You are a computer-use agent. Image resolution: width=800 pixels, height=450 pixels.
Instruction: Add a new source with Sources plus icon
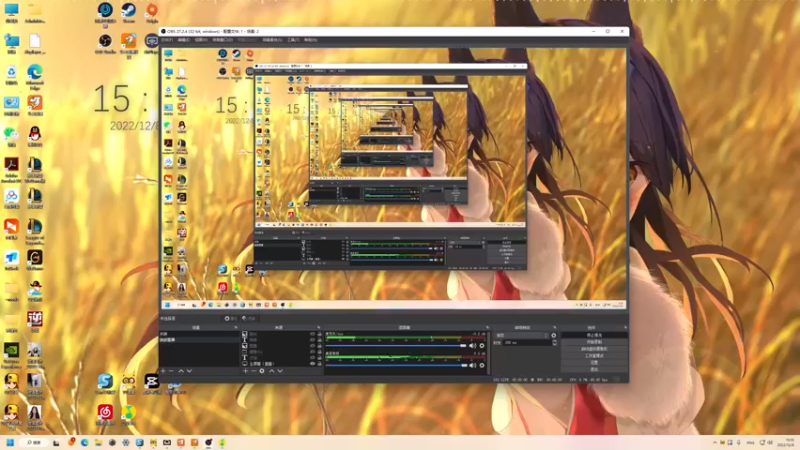(x=245, y=371)
